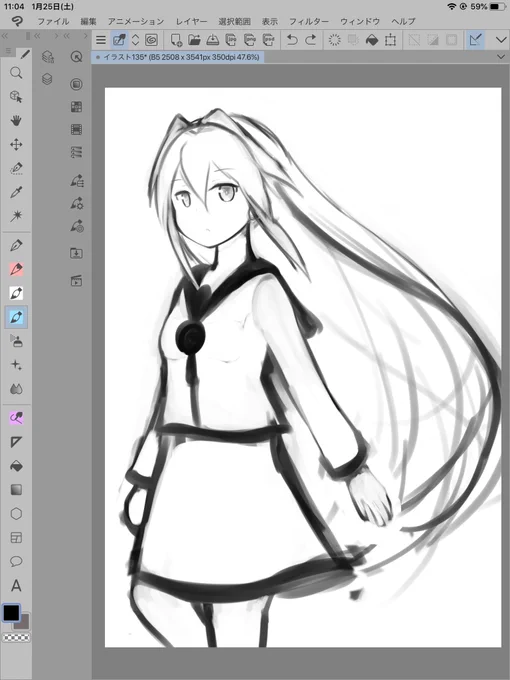The image size is (510, 680).
Task: Open the material download folder palette
Action: pyautogui.click(x=76, y=253)
